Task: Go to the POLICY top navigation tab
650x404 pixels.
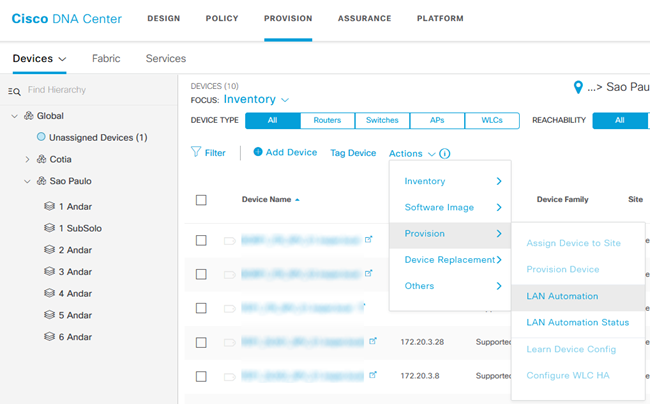Action: click(x=222, y=18)
